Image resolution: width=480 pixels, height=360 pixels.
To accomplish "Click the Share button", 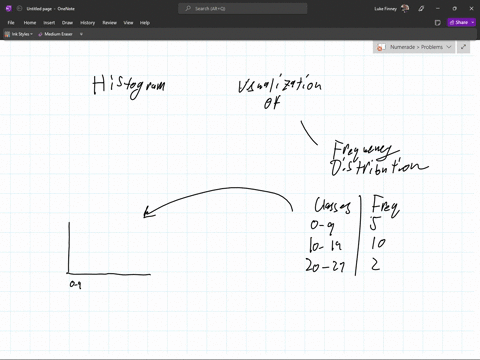I will coord(459,22).
